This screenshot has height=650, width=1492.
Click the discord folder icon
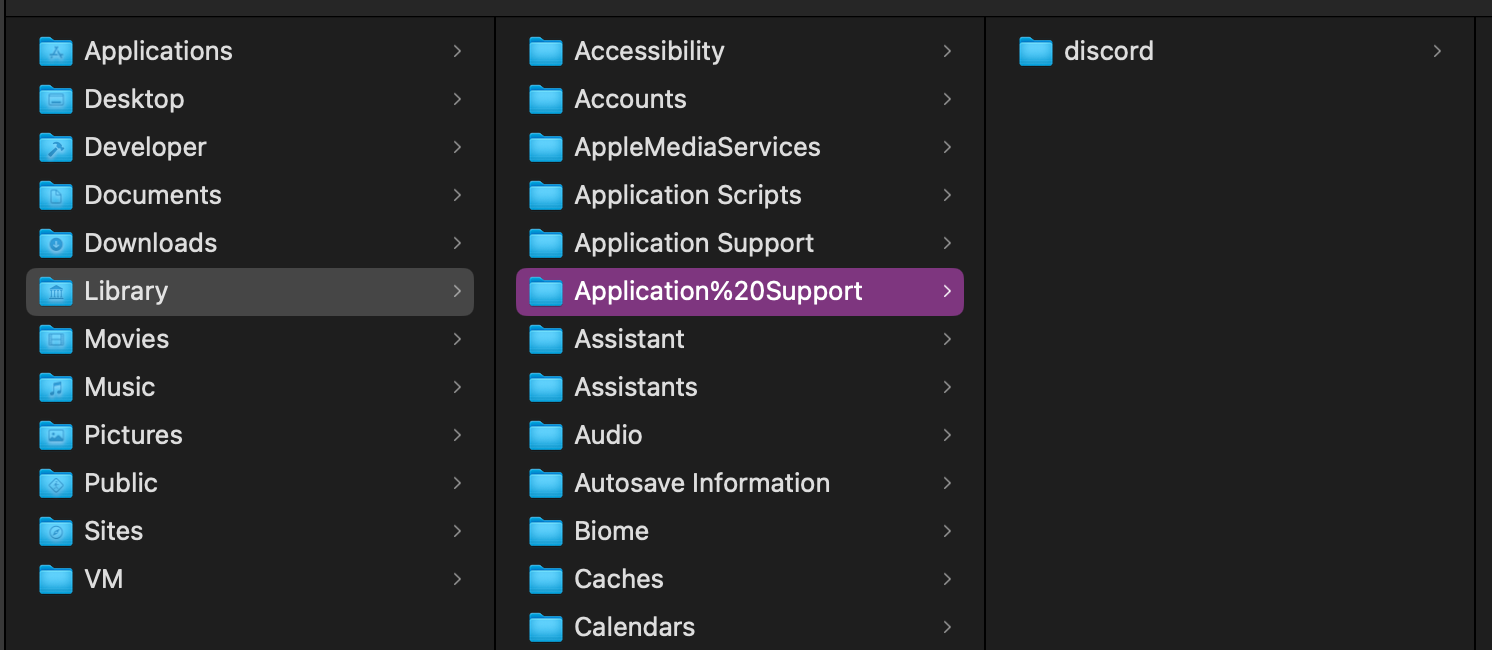click(1036, 51)
